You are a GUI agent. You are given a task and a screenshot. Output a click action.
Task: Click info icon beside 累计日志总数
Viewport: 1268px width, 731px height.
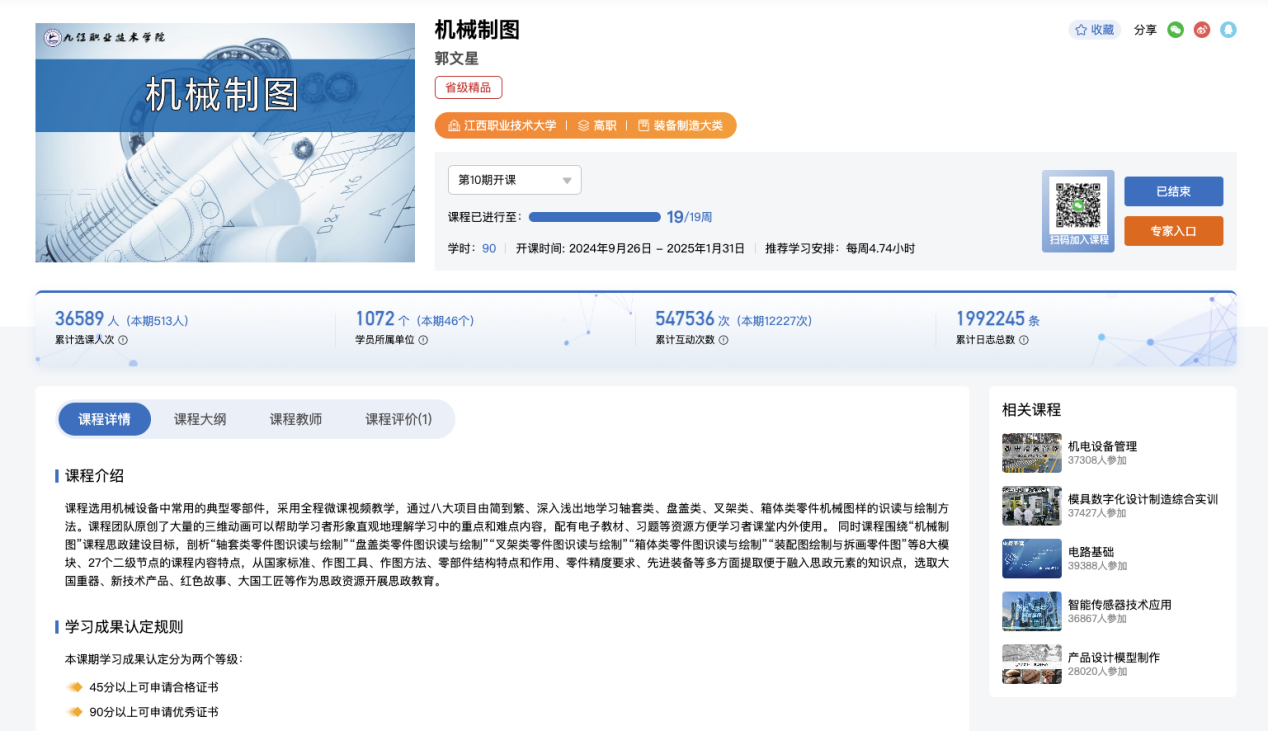(x=1023, y=340)
